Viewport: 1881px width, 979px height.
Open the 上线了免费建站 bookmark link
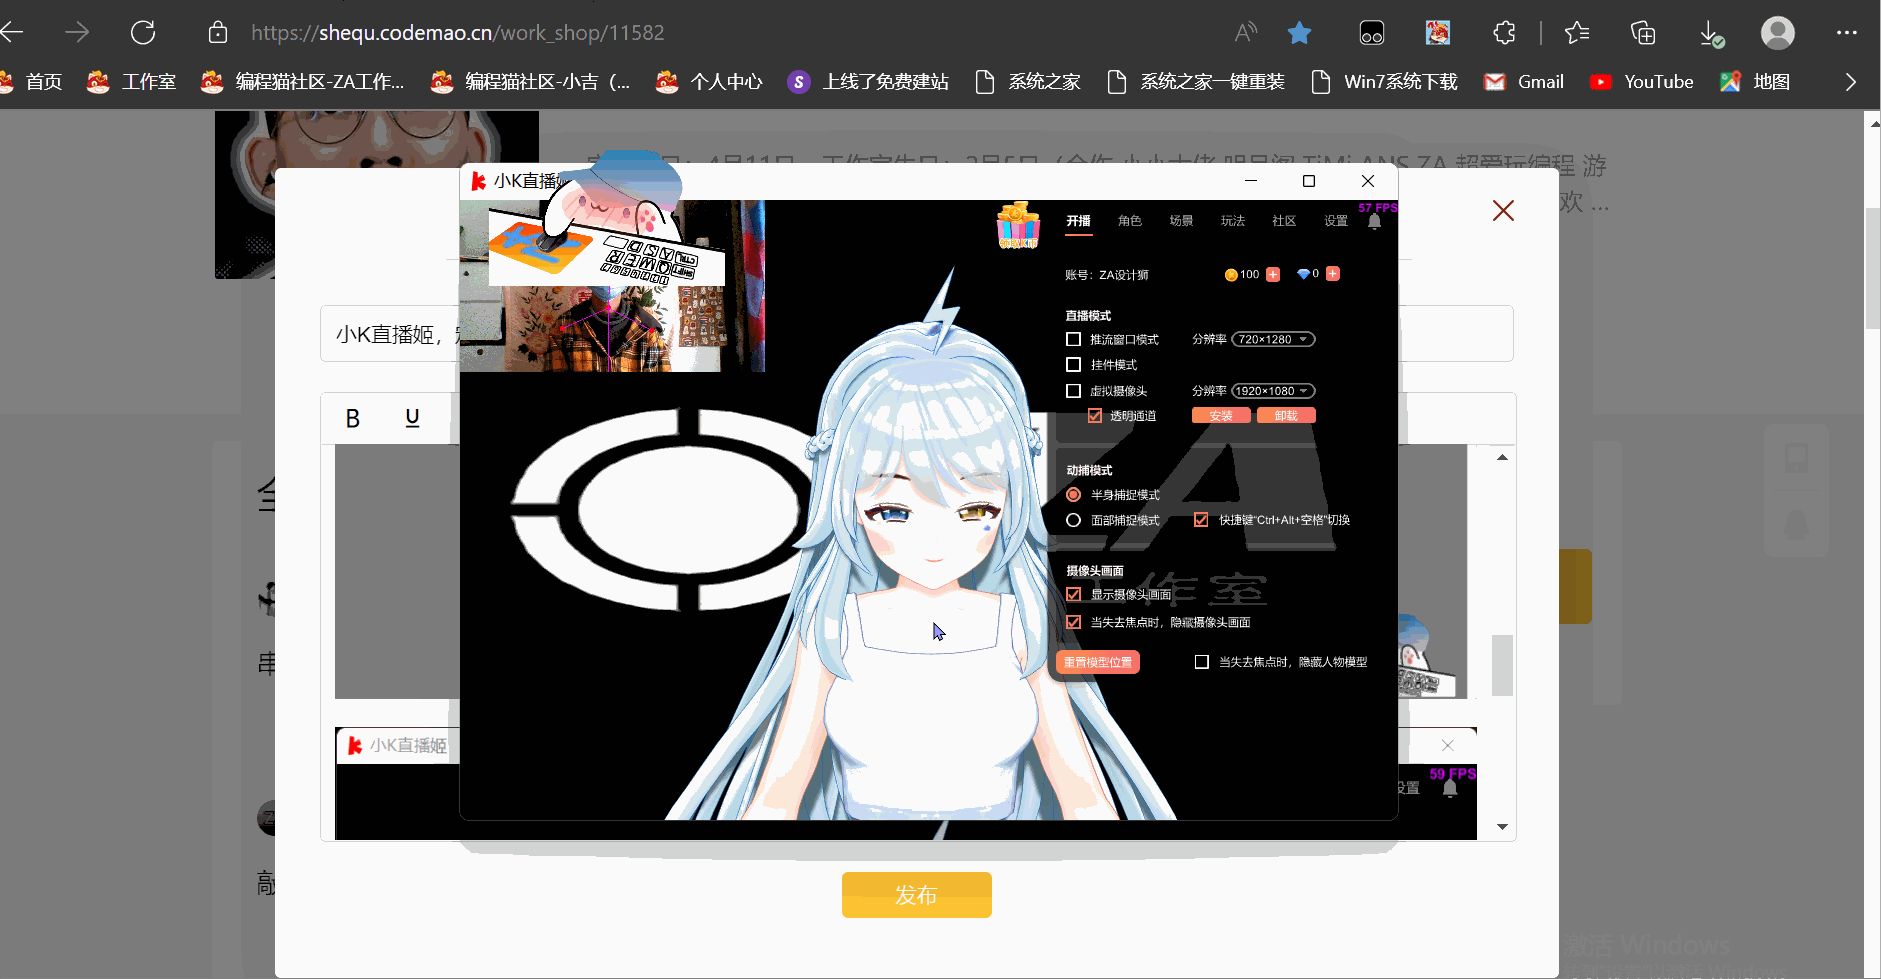[868, 82]
